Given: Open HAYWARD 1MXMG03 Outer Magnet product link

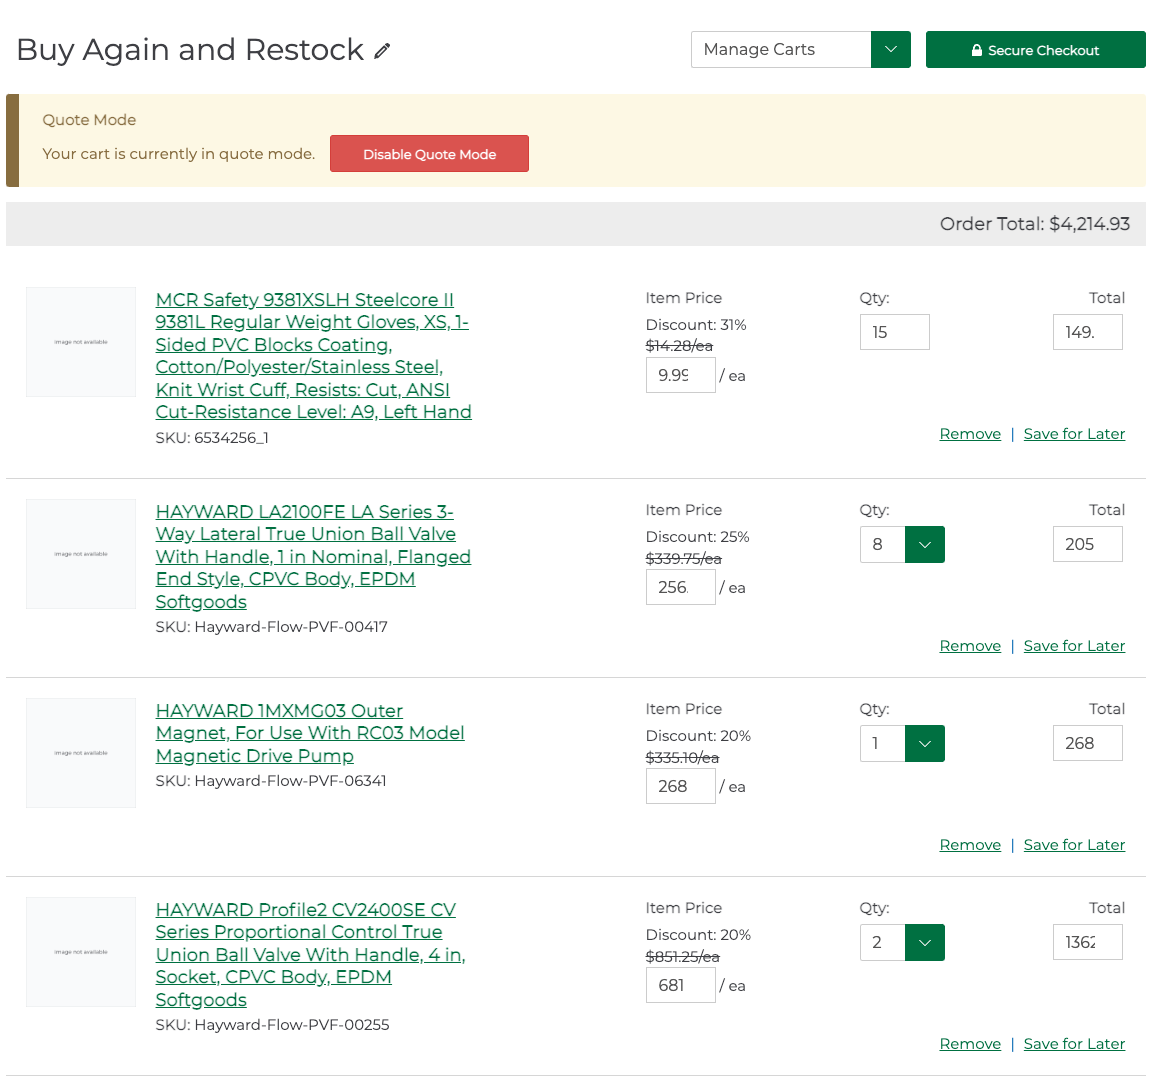Looking at the screenshot, I should coord(310,733).
